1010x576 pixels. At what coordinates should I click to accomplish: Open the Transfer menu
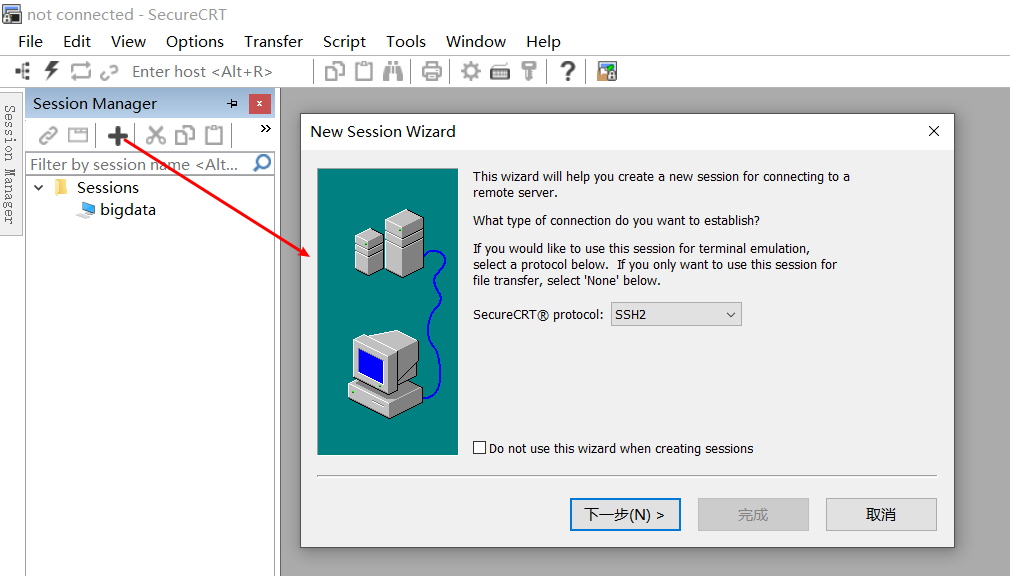click(x=273, y=42)
